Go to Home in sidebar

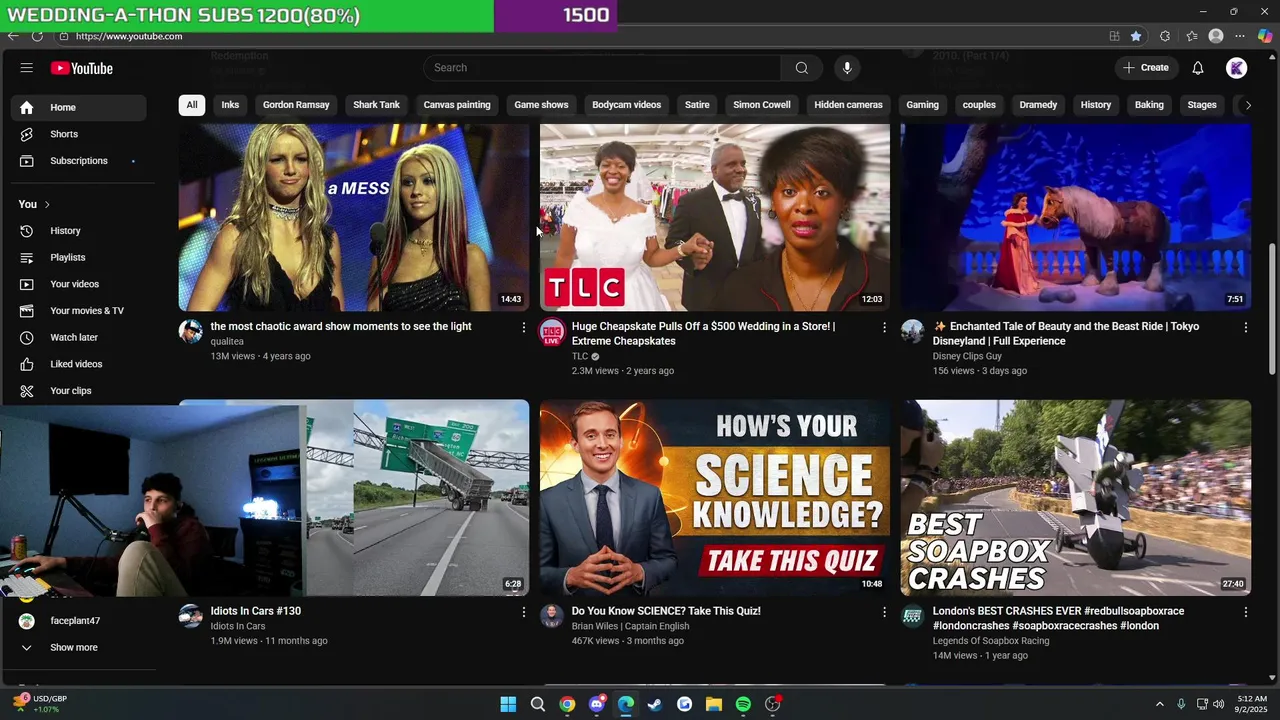tap(79, 107)
